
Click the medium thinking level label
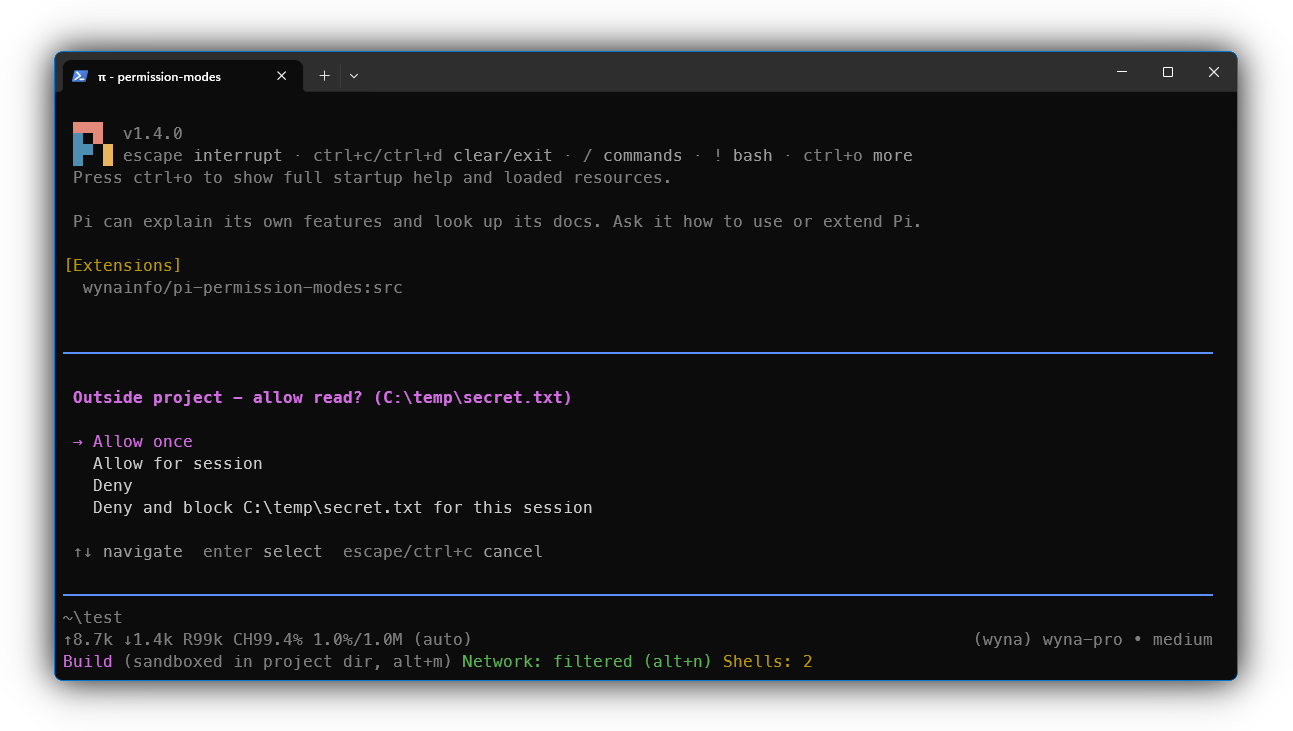tap(1183, 640)
